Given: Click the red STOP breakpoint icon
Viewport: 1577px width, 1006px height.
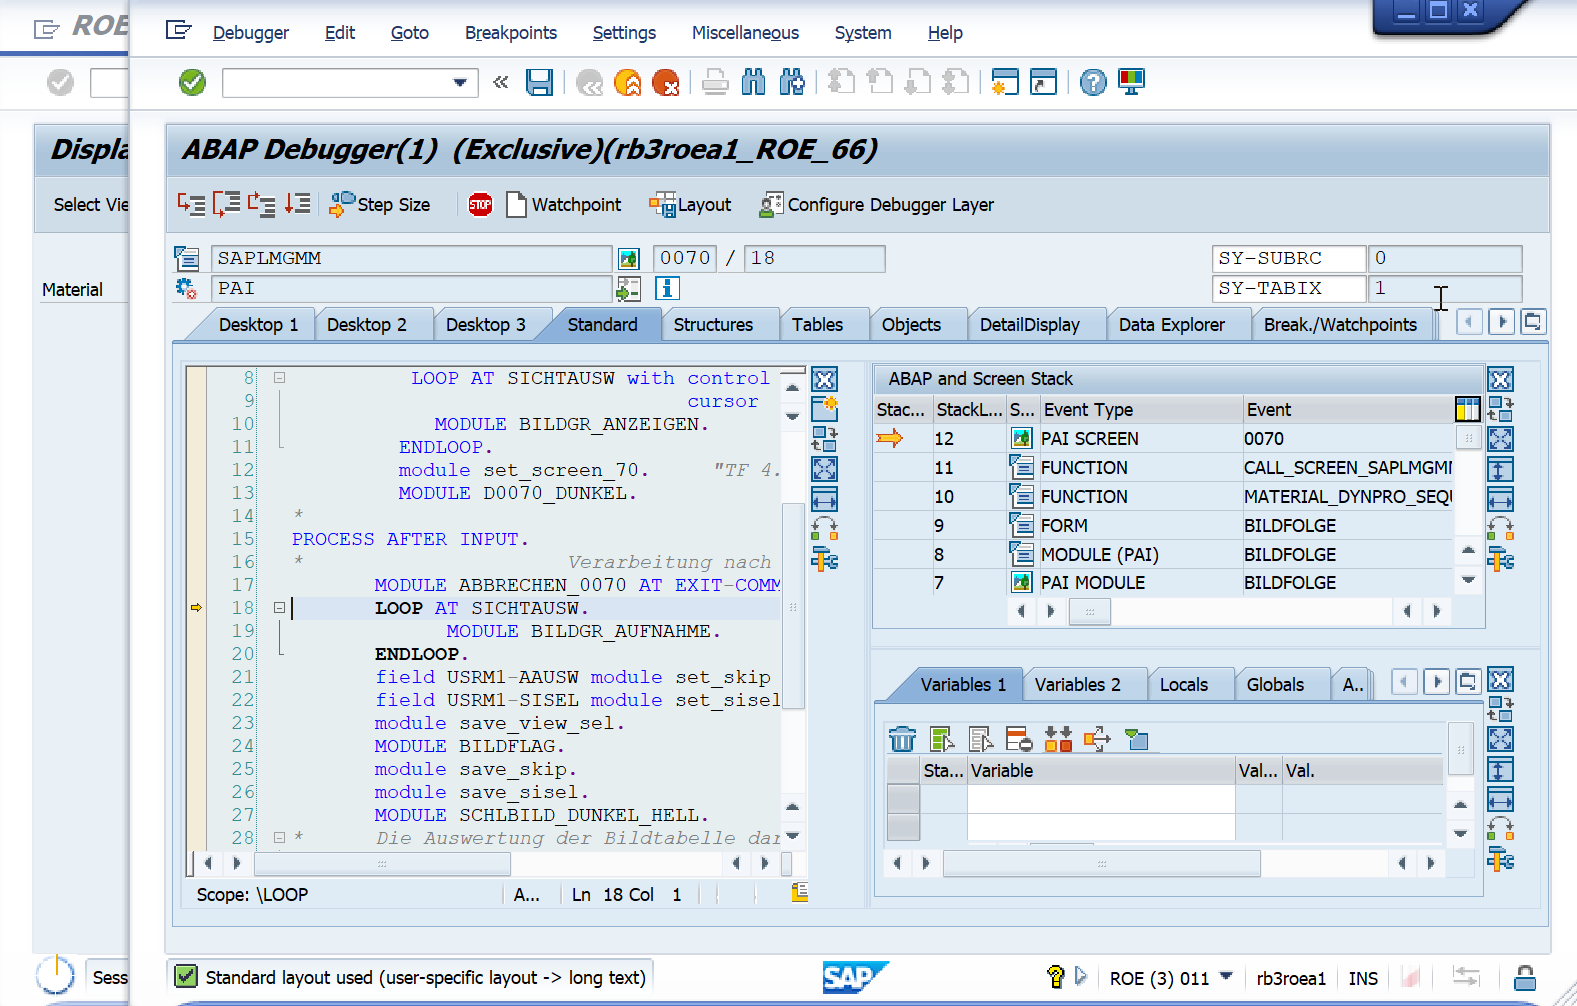Looking at the screenshot, I should [x=480, y=205].
